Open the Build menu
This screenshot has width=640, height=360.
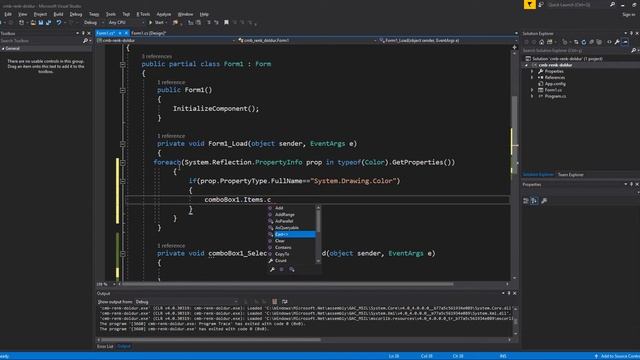[x=58, y=14]
